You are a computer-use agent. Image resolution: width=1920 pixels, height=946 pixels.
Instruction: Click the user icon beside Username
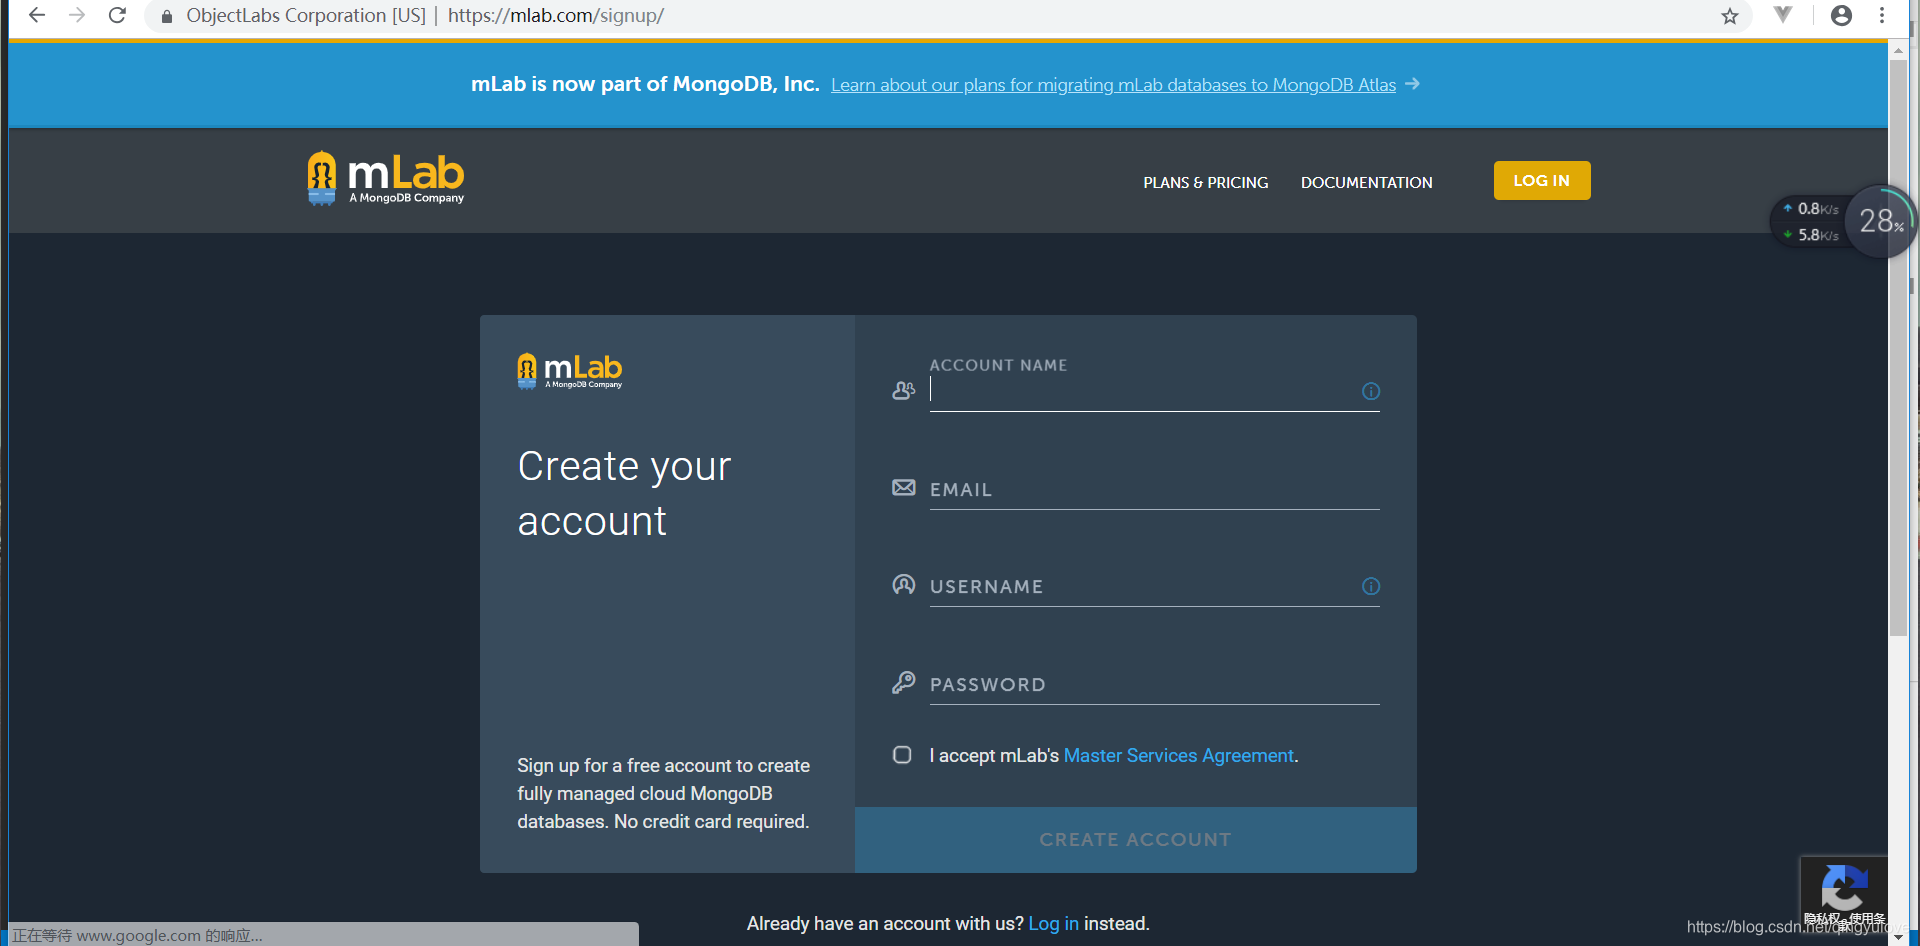click(904, 584)
